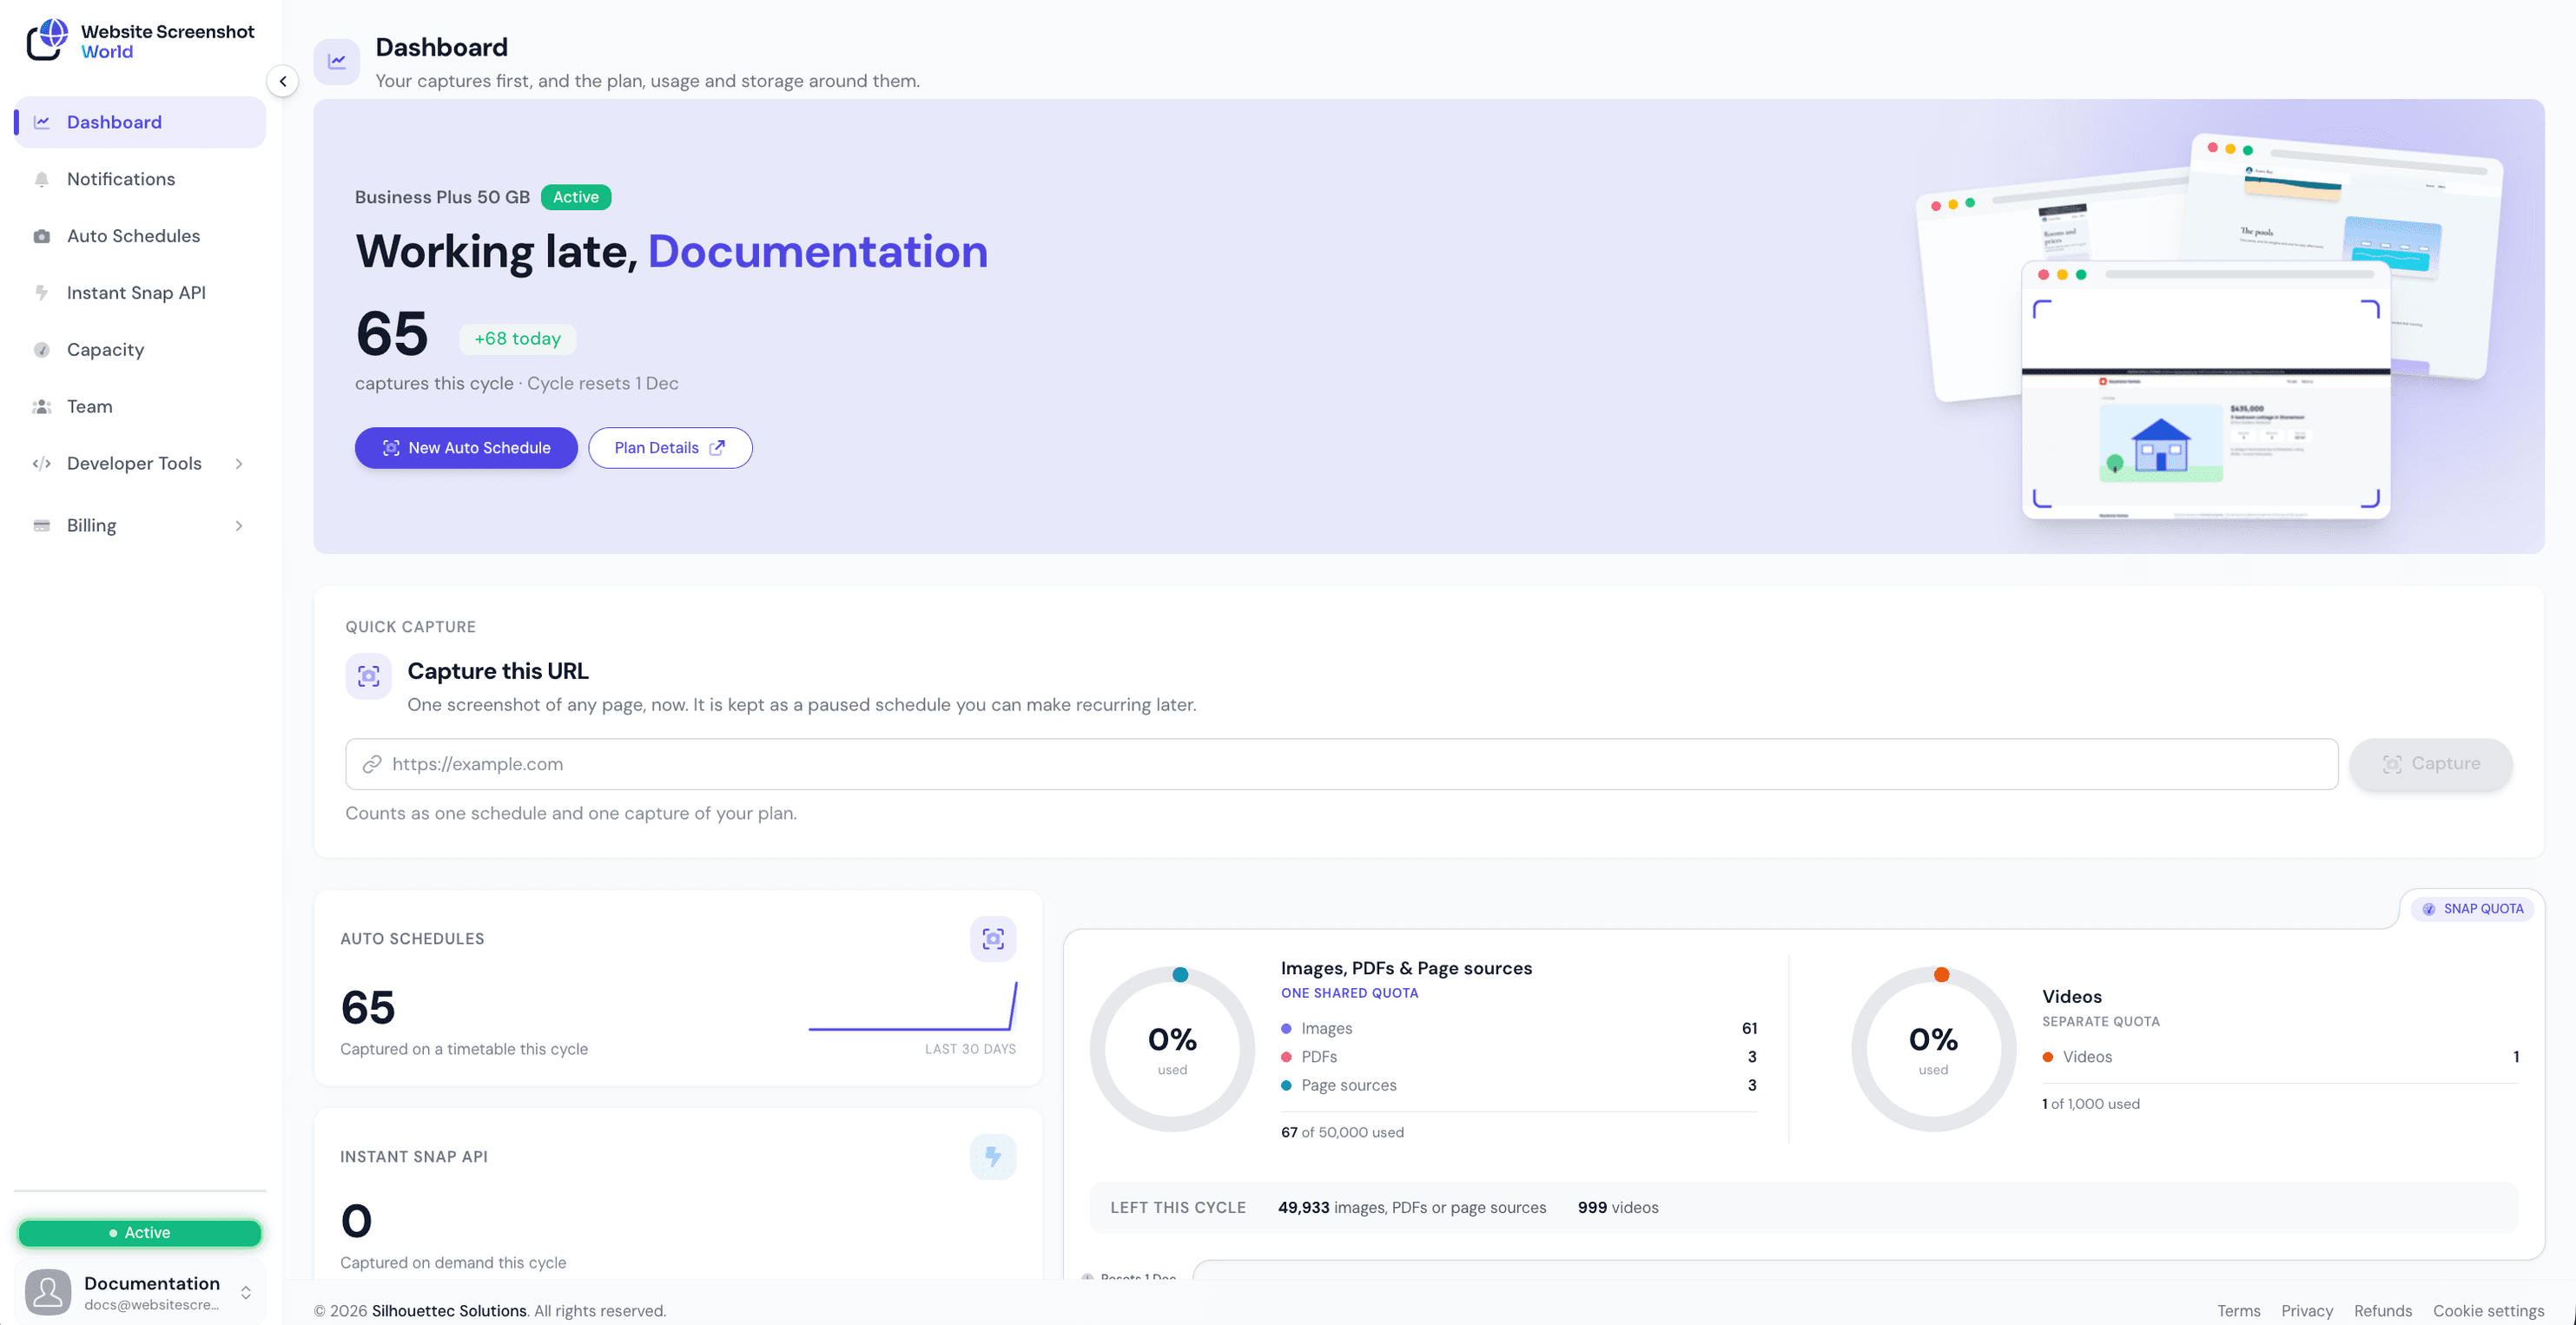Click the images and PDFs 0% used gauge
The height and width of the screenshot is (1325, 2576).
(x=1172, y=1049)
